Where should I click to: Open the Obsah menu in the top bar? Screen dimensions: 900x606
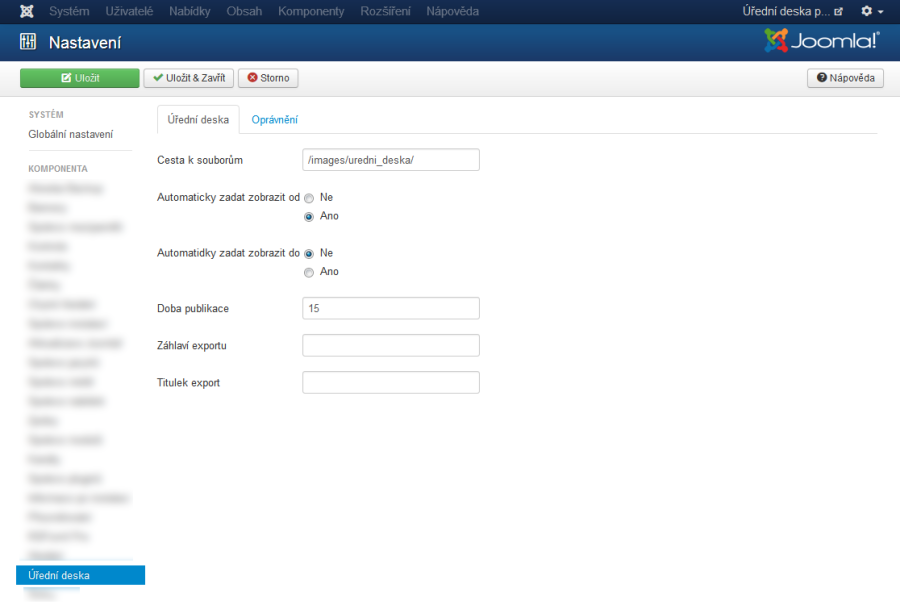[x=244, y=11]
